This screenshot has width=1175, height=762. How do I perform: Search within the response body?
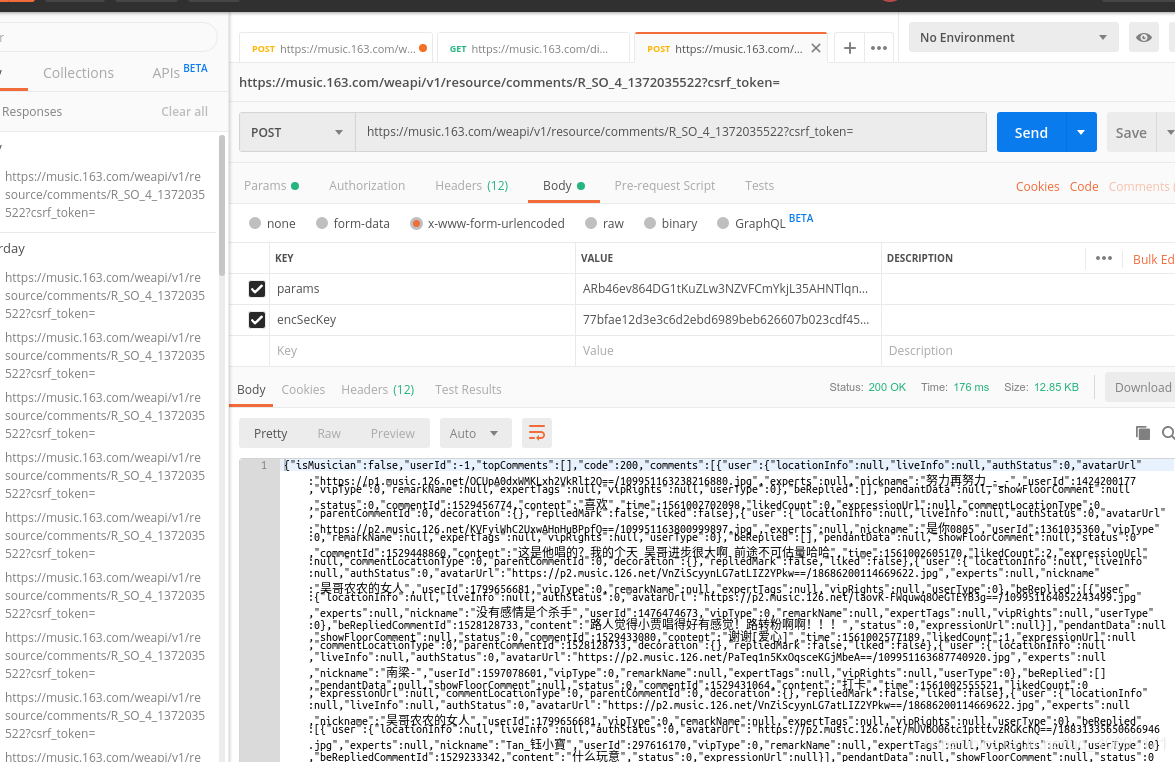(1168, 433)
